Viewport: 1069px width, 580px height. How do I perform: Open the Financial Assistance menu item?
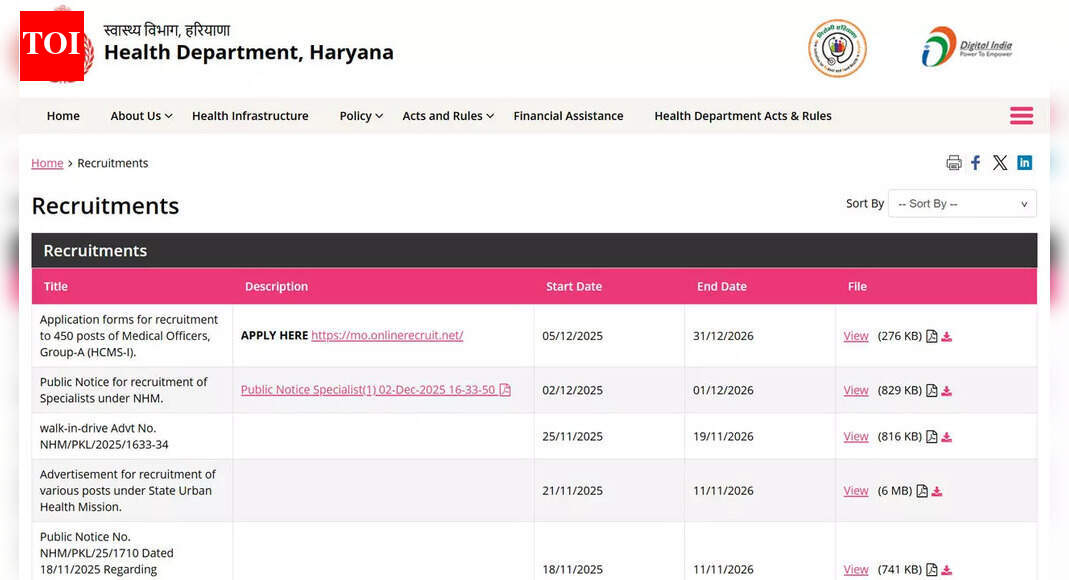(x=568, y=116)
